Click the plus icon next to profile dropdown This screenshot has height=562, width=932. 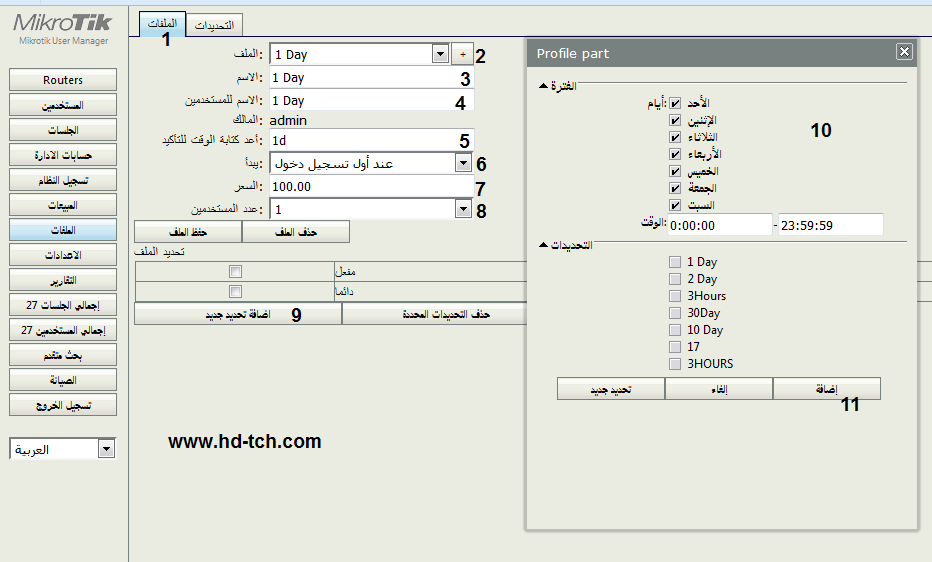462,54
